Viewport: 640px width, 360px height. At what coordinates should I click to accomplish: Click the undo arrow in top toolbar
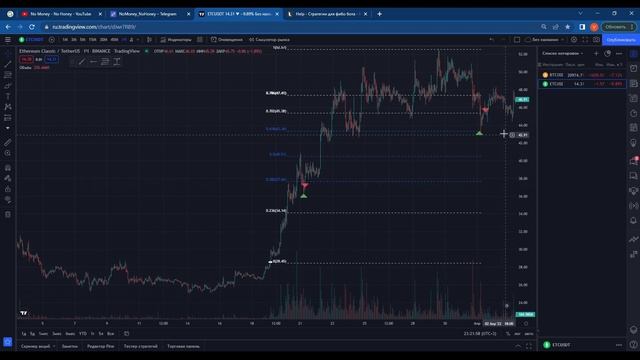click(491, 40)
